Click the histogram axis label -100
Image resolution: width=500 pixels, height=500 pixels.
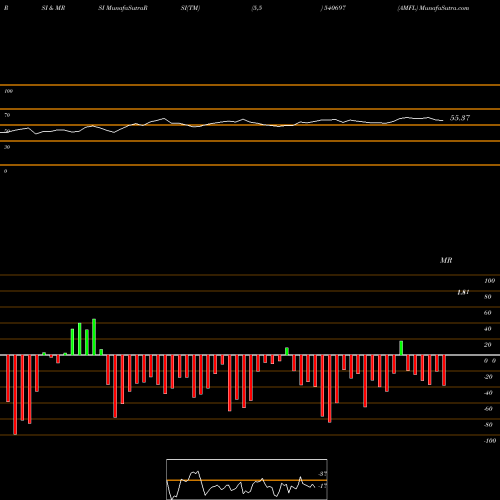(490, 441)
